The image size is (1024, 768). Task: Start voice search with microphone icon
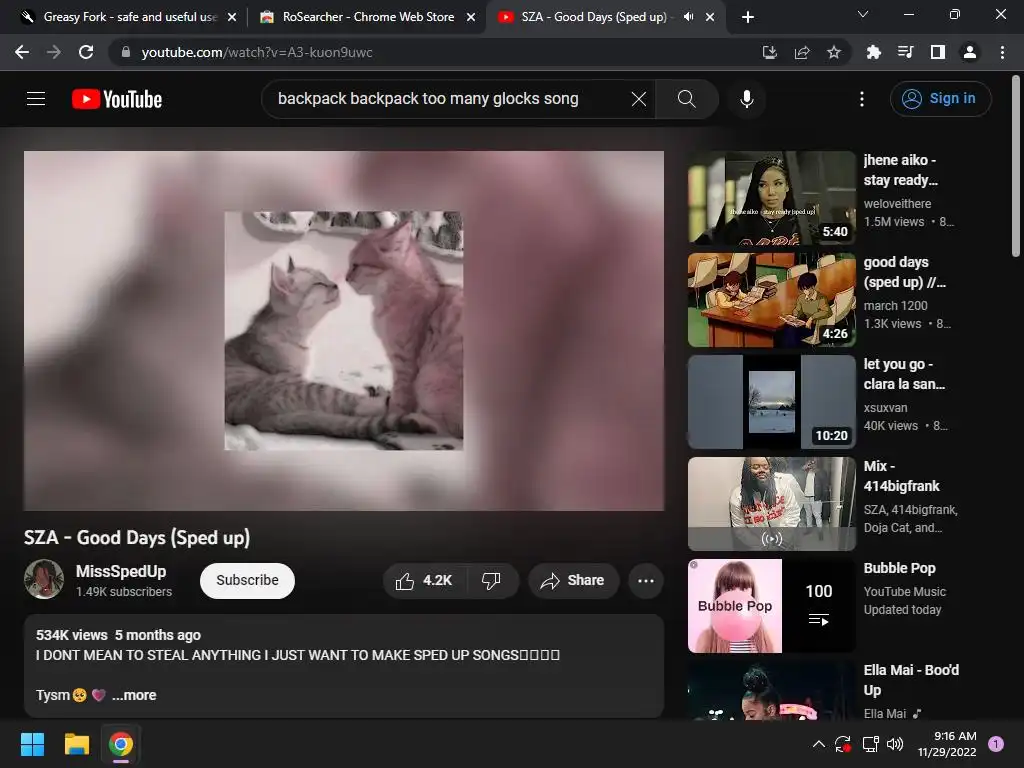746,99
